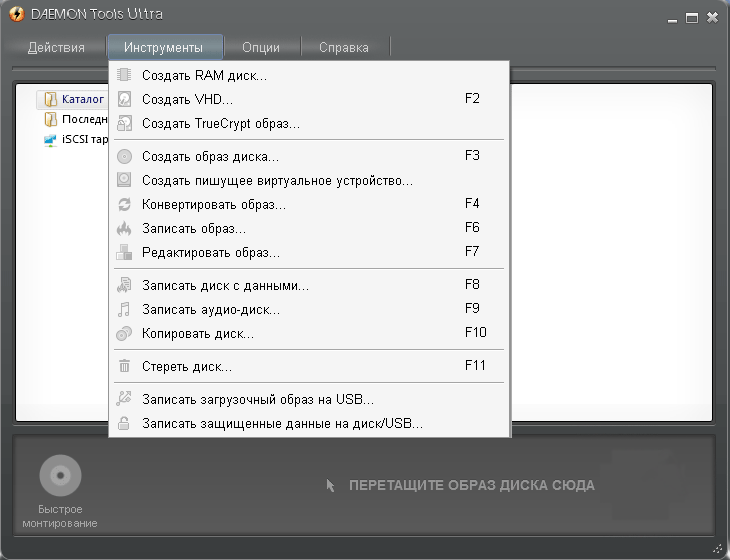Click the music note audio disc icon

click(x=124, y=310)
